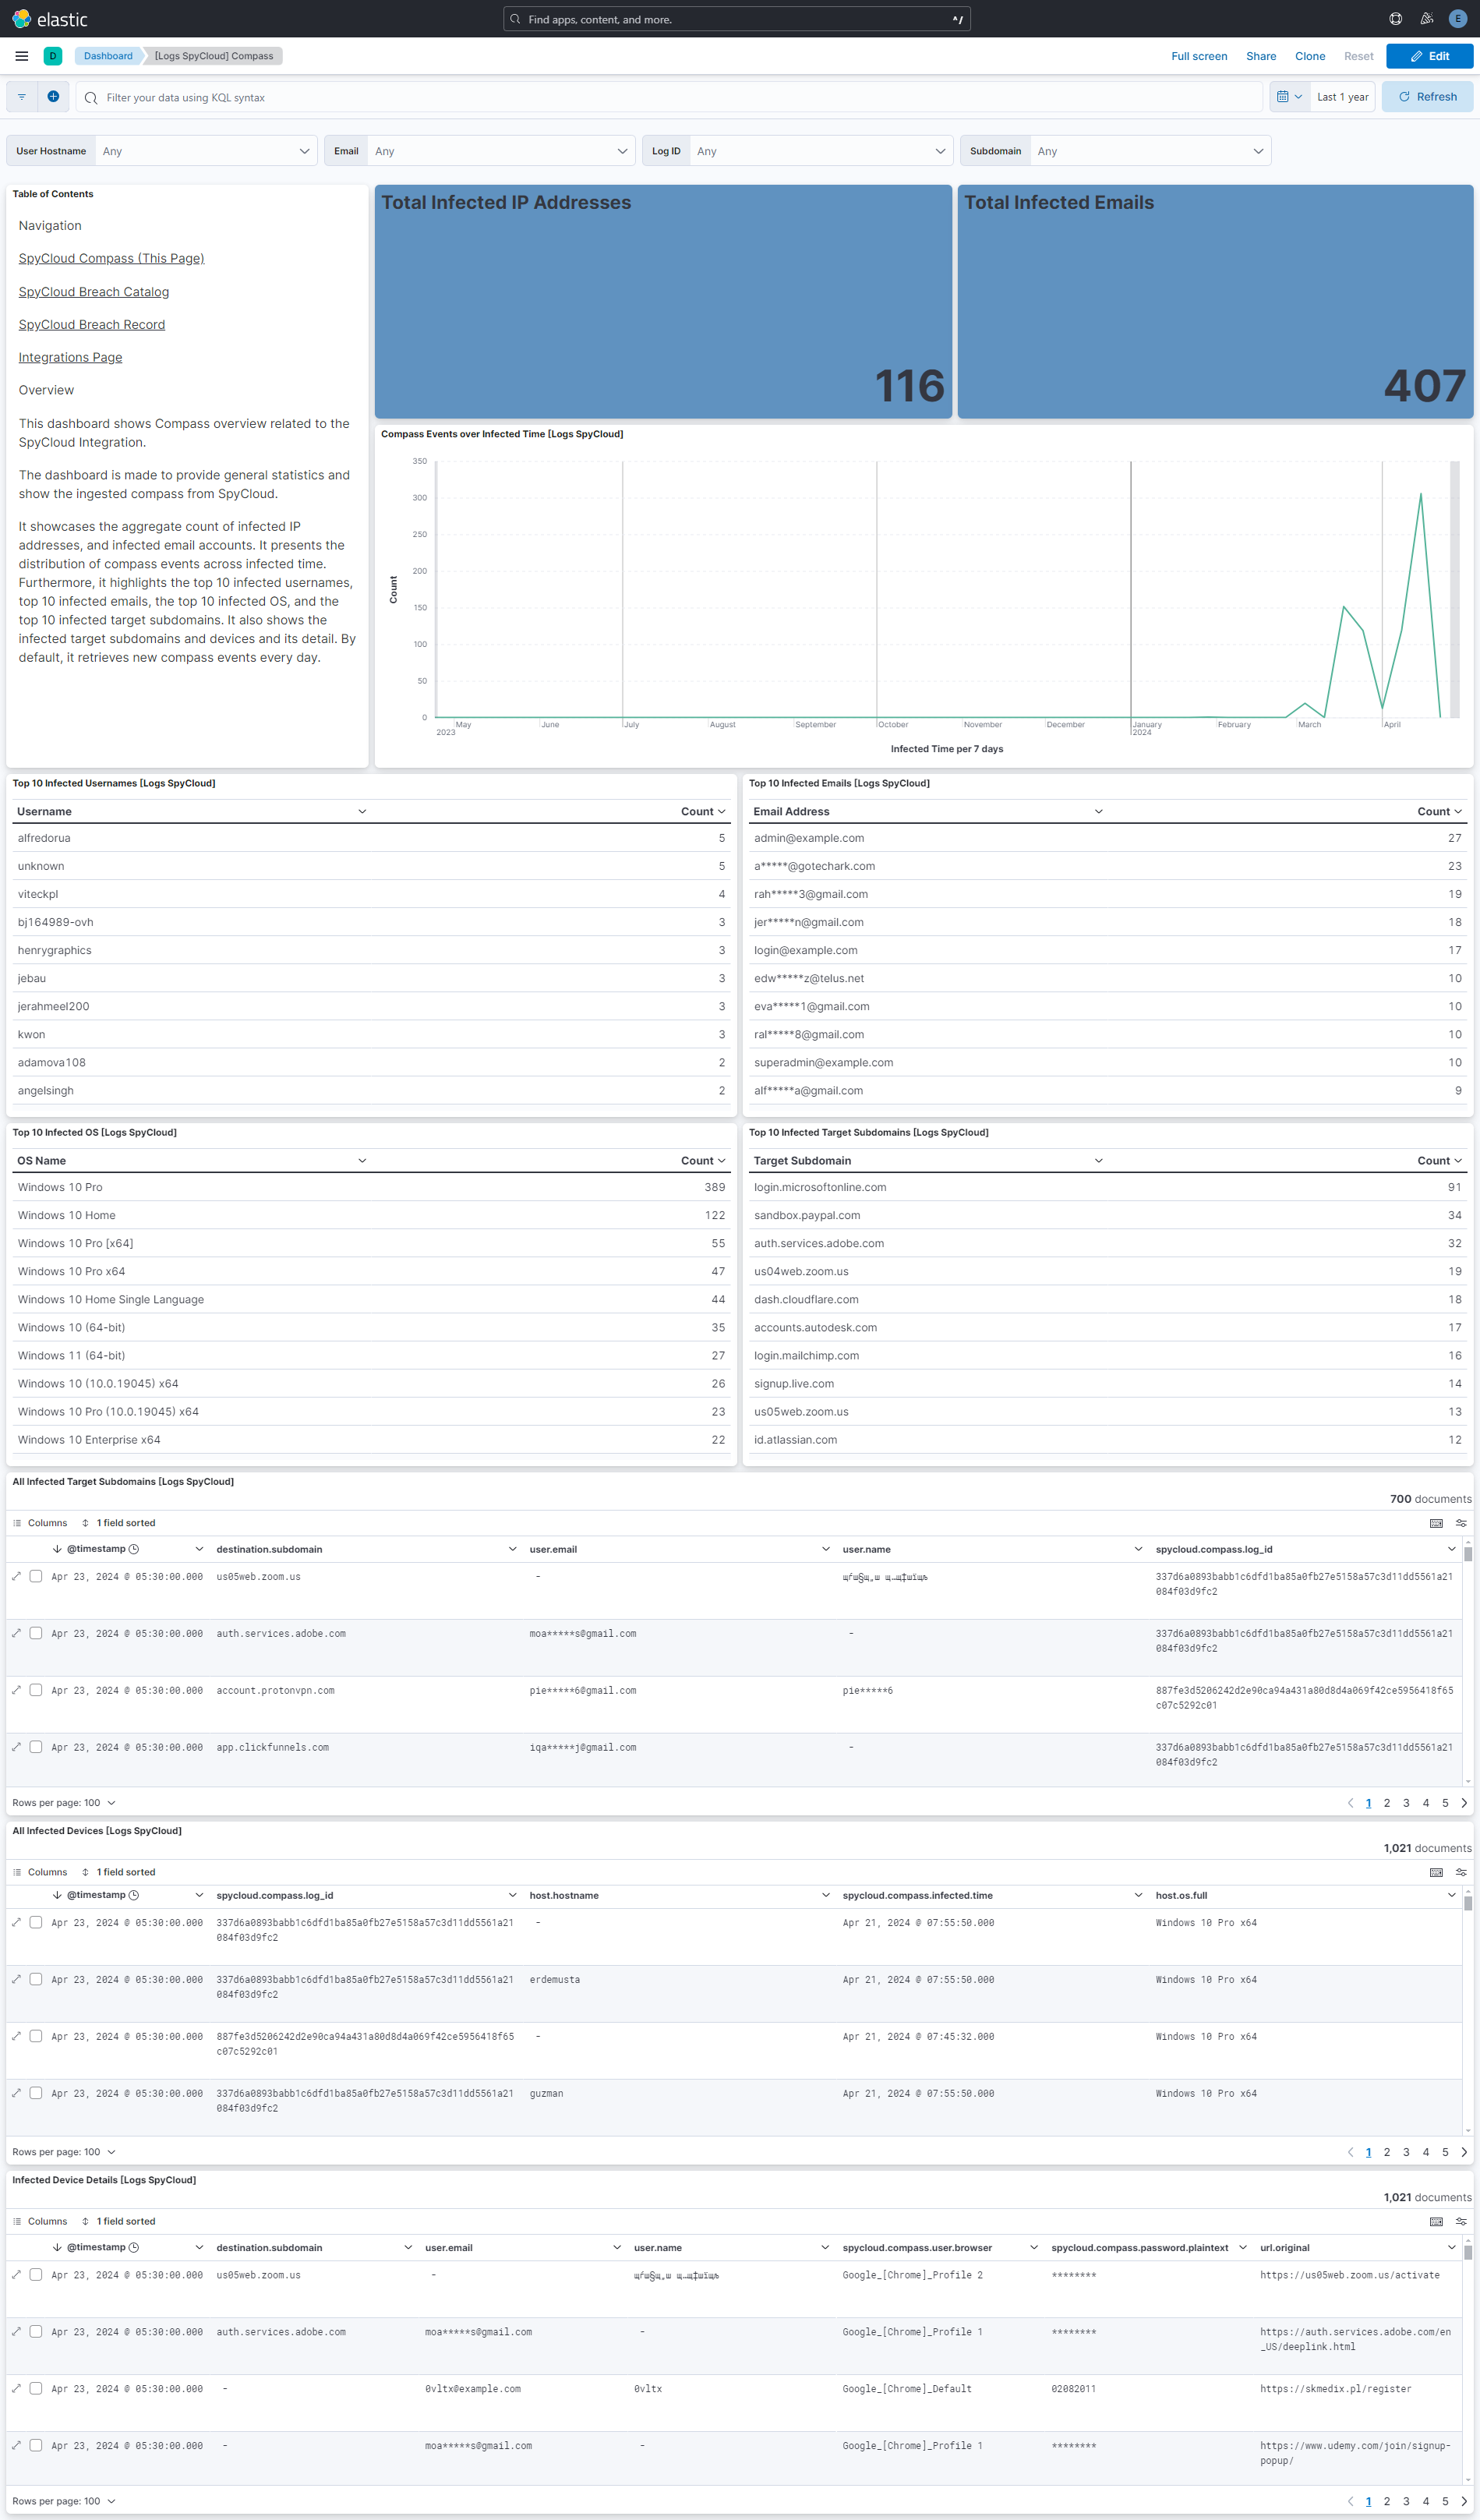The image size is (1480, 2520).
Task: Click the Refresh button
Action: [1427, 96]
